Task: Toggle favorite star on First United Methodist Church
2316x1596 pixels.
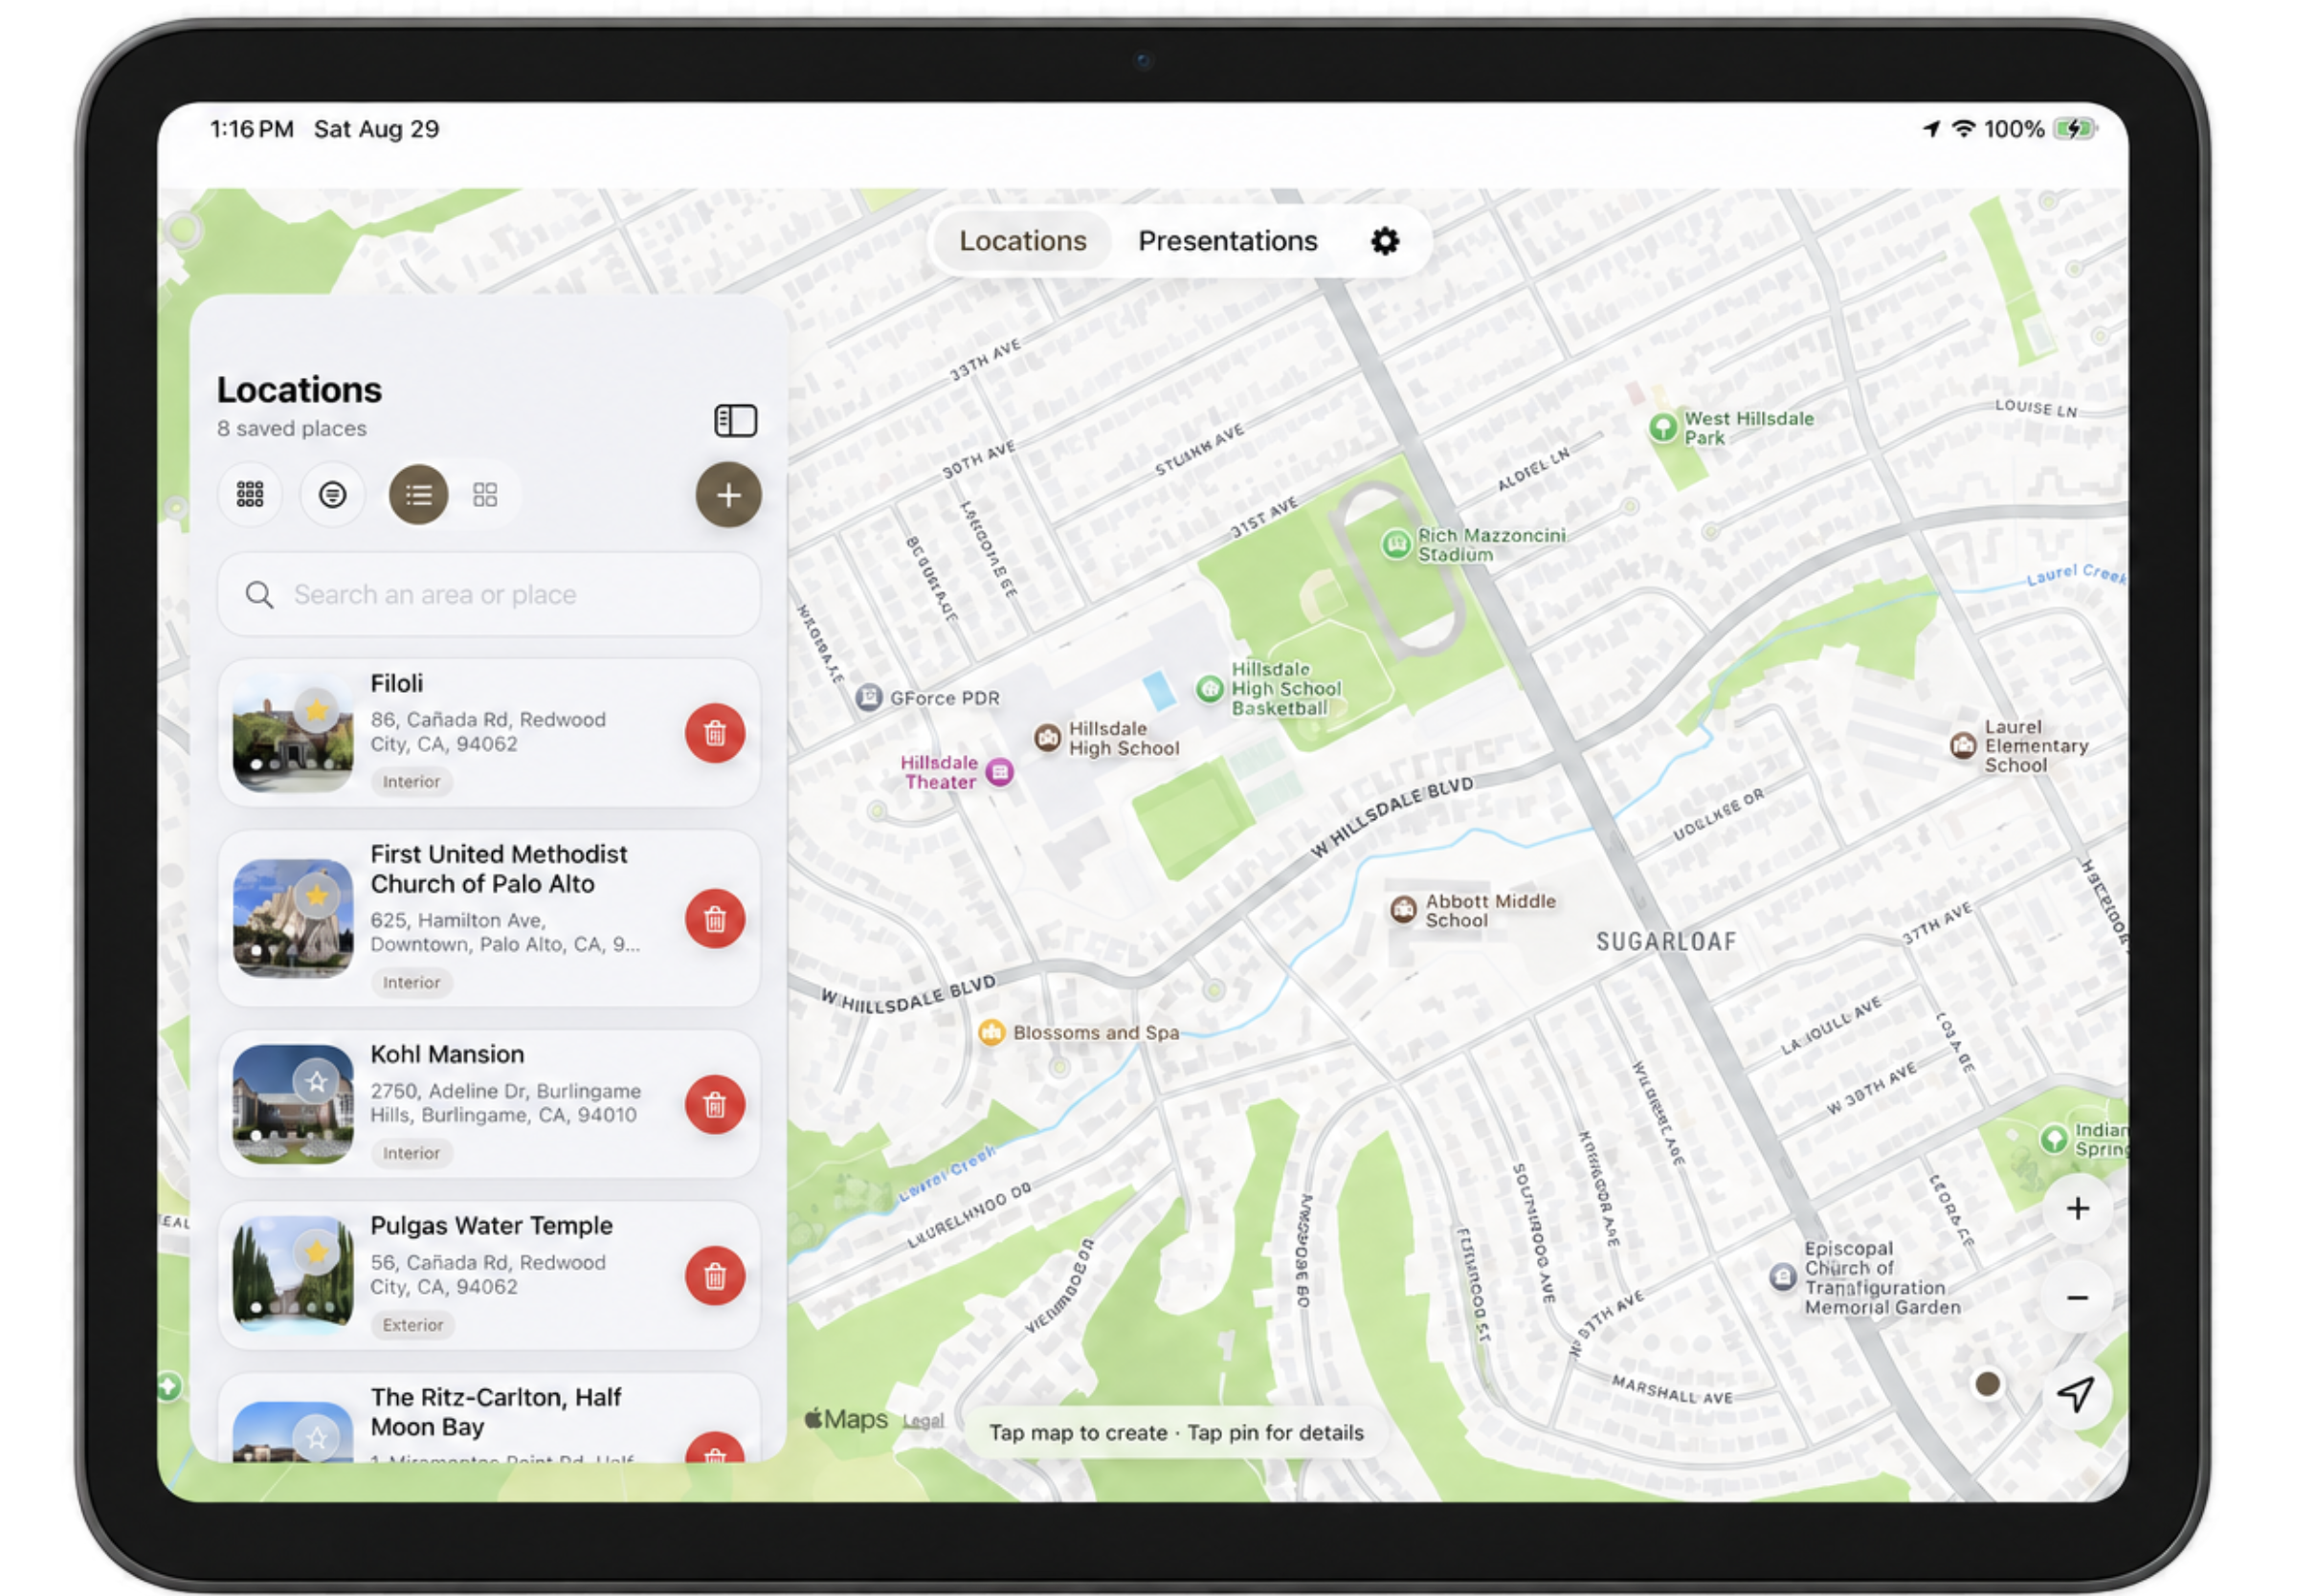Action: click(316, 895)
